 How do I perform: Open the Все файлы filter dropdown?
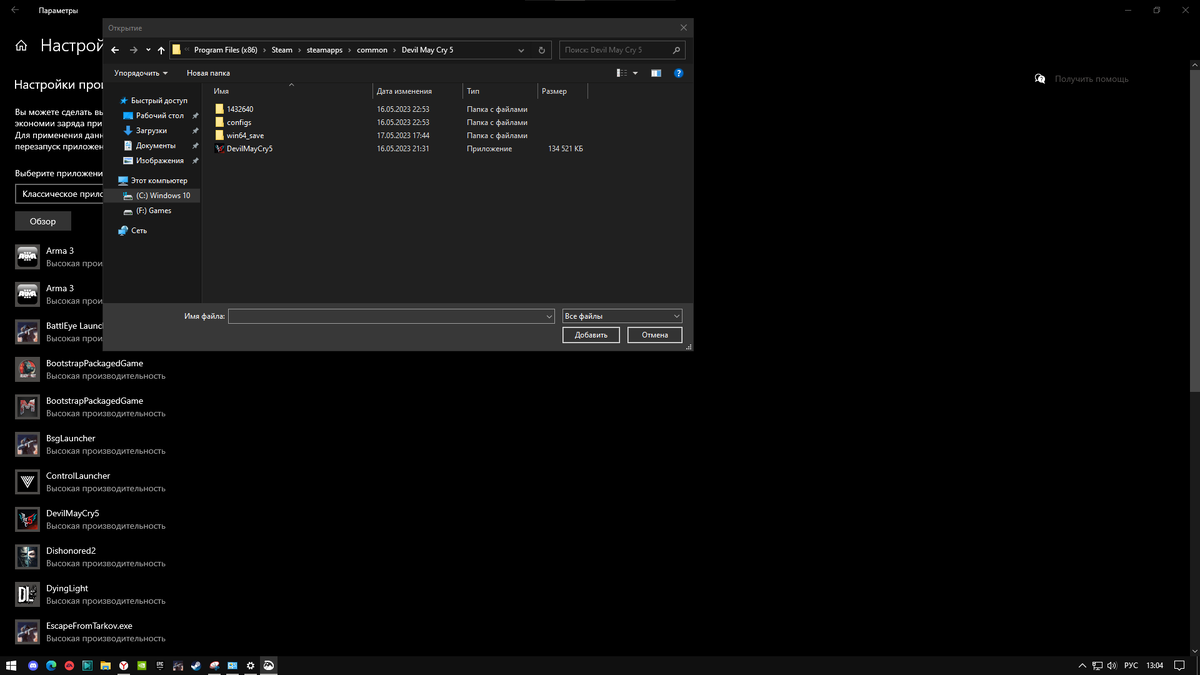click(622, 316)
